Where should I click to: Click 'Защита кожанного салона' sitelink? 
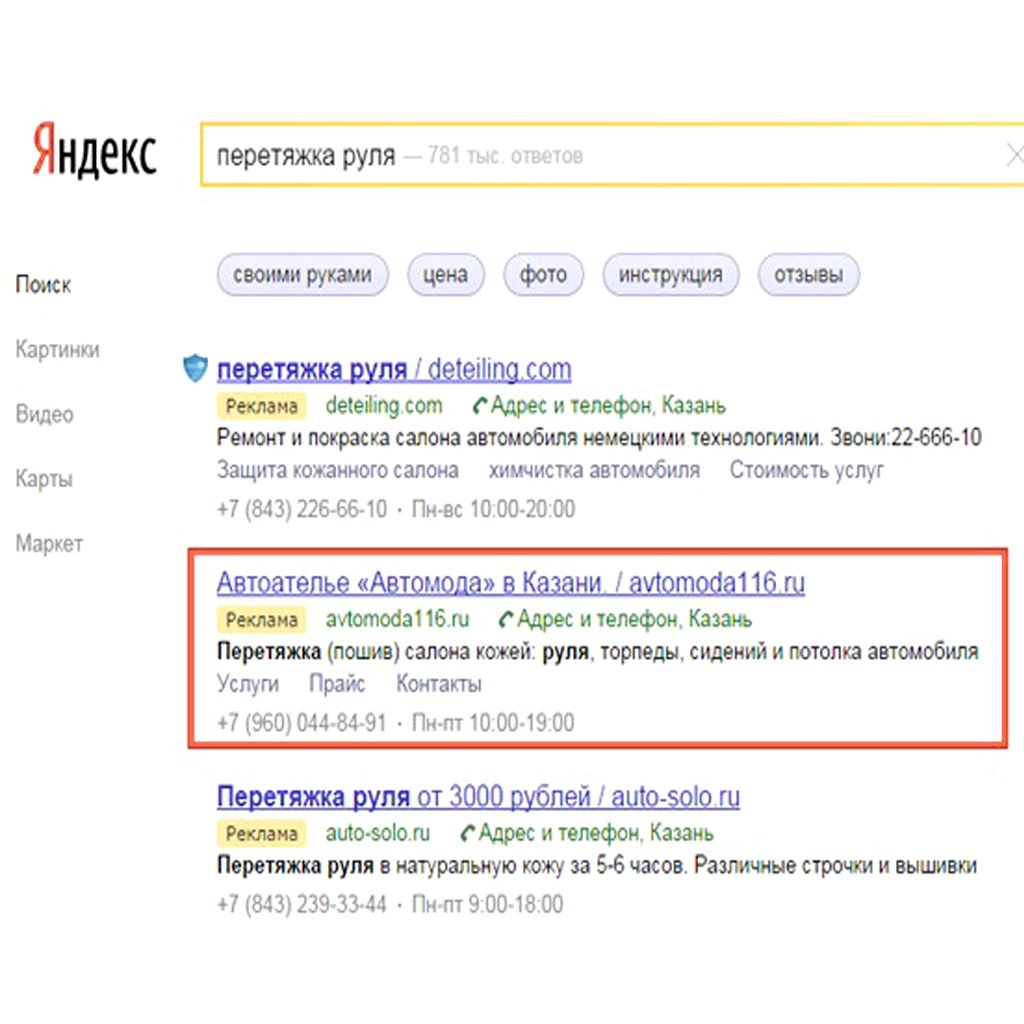pos(337,470)
